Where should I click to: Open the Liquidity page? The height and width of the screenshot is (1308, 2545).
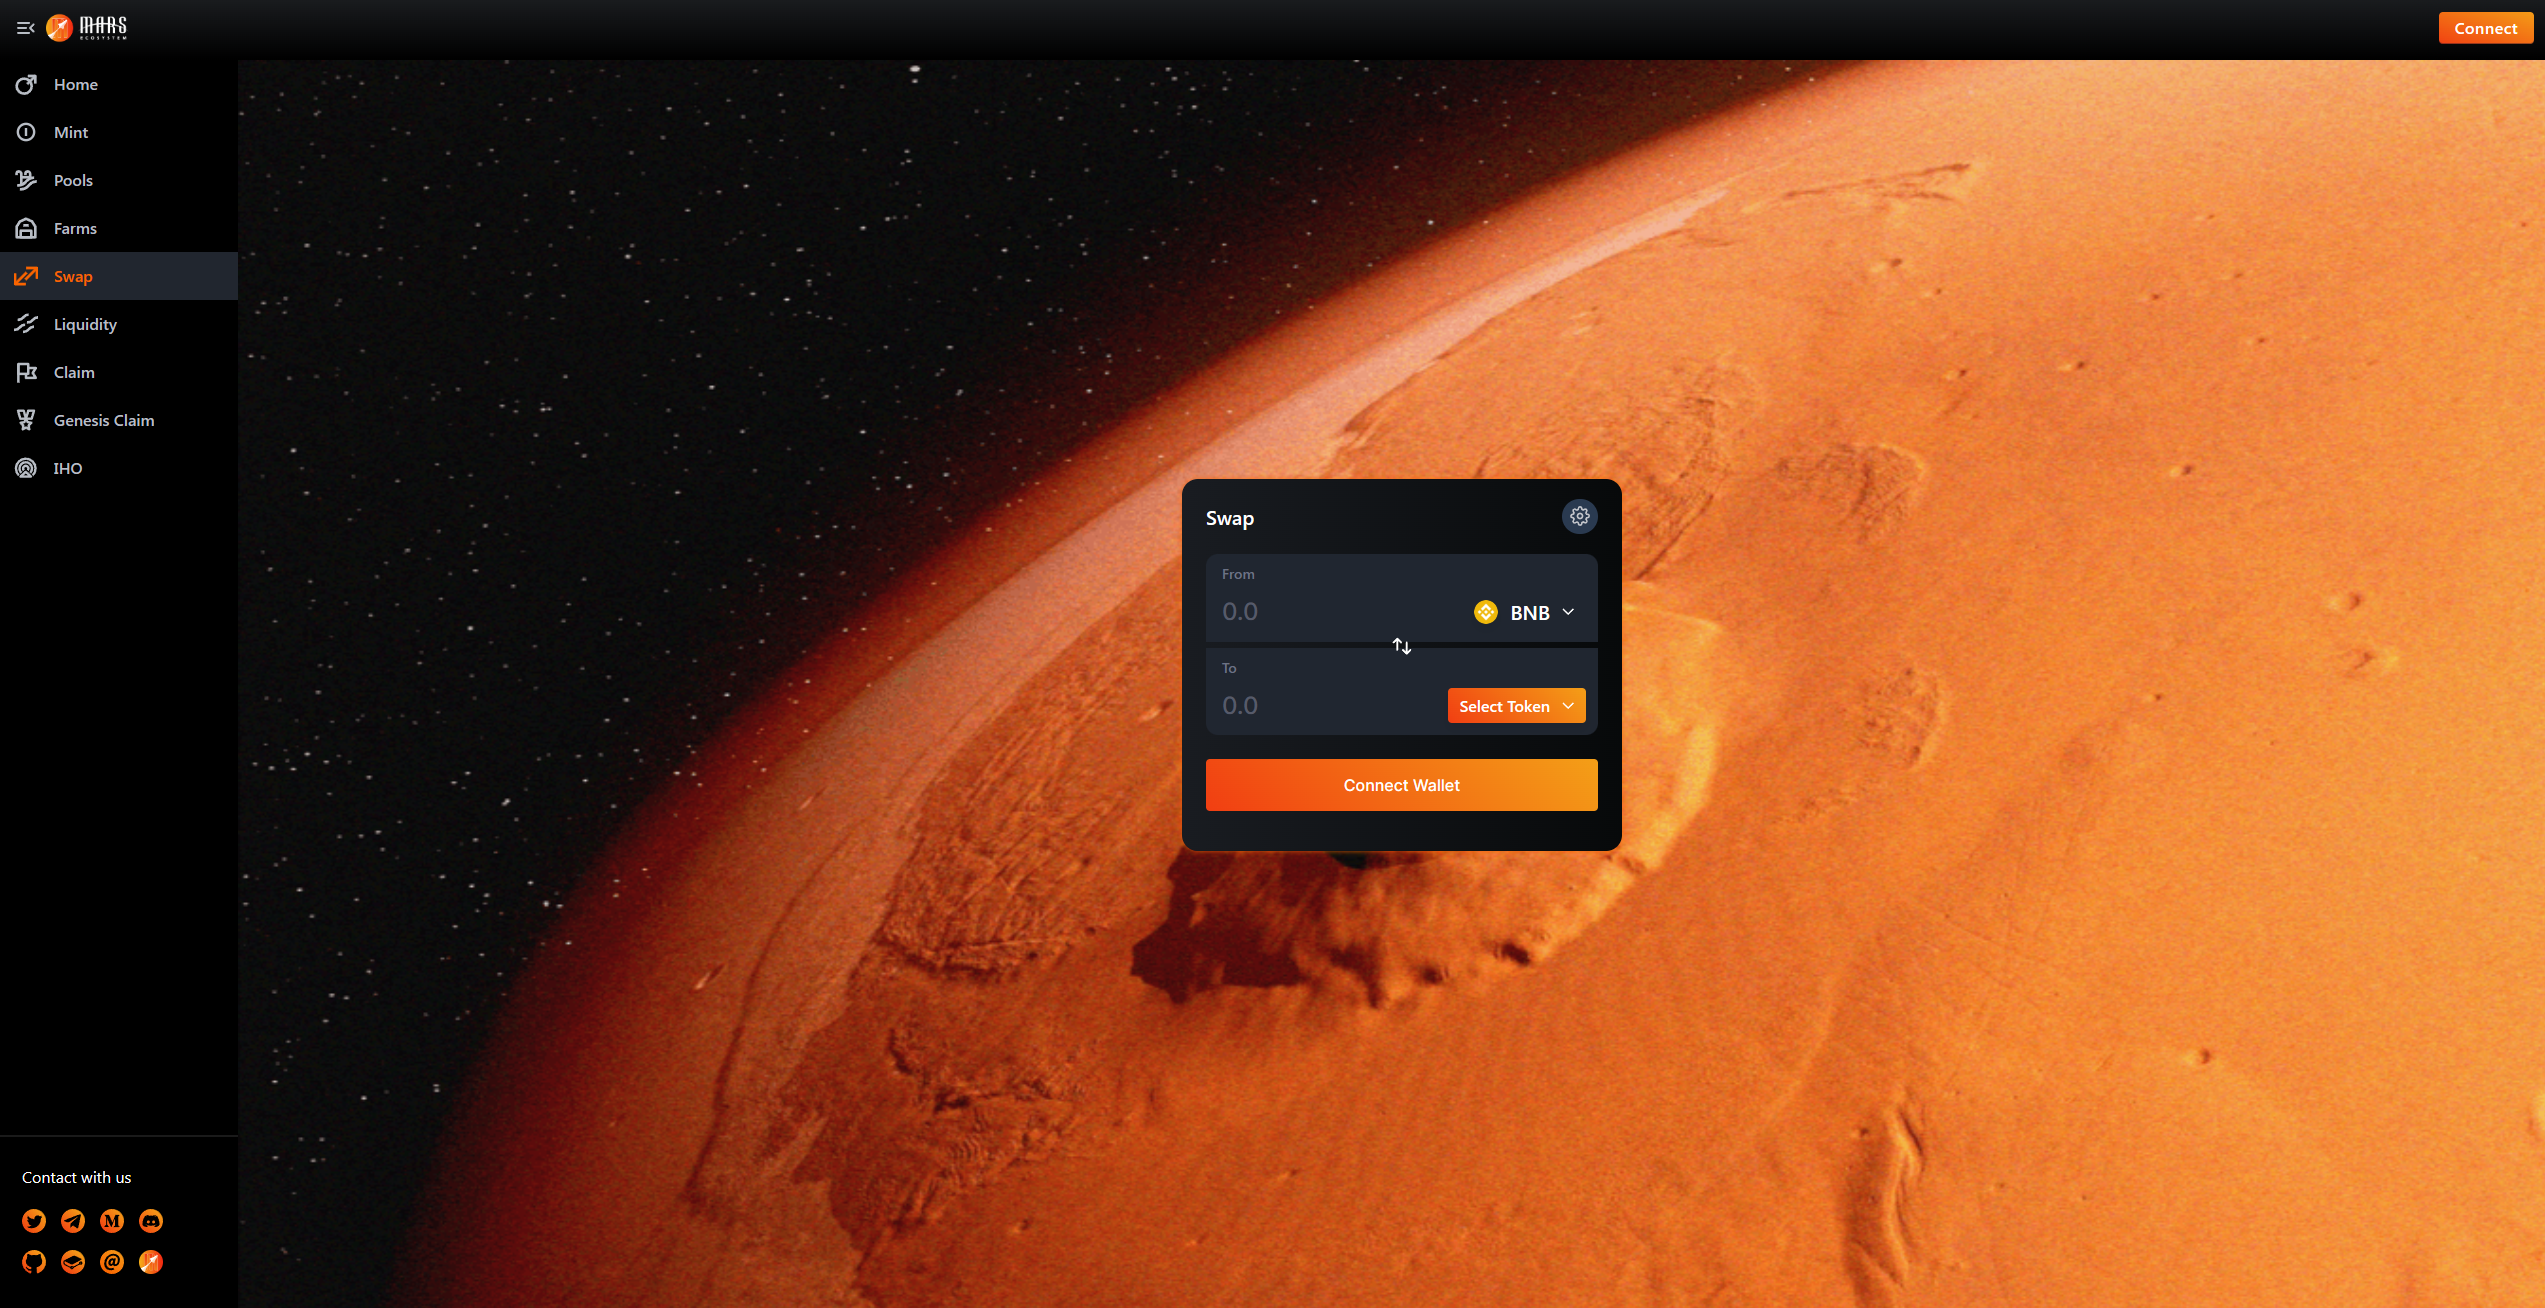tap(119, 324)
